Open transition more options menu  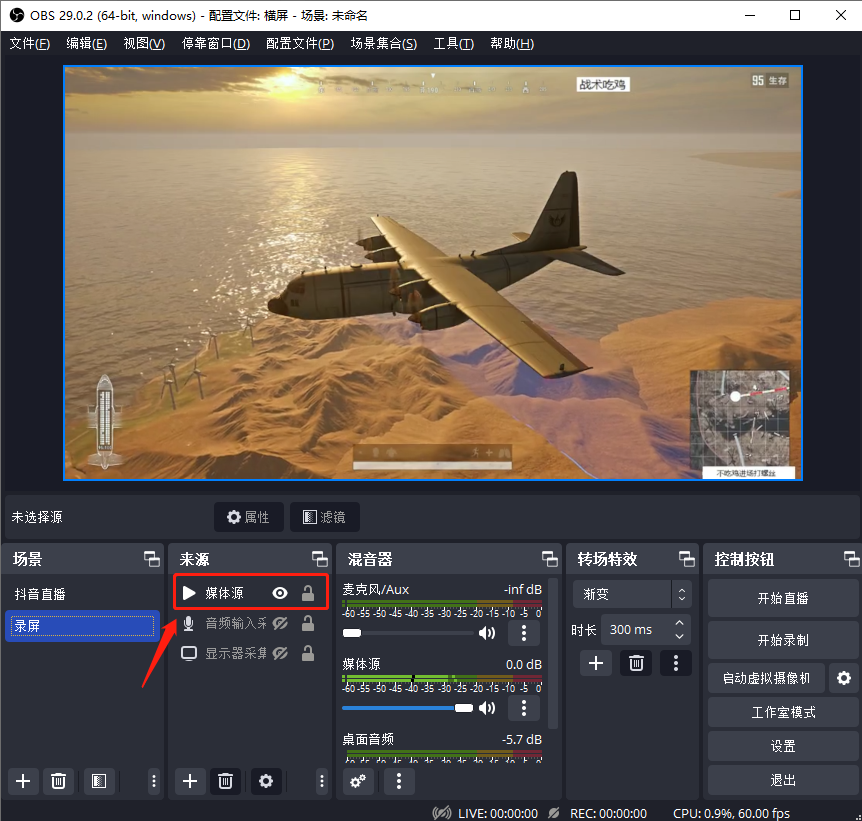(676, 663)
